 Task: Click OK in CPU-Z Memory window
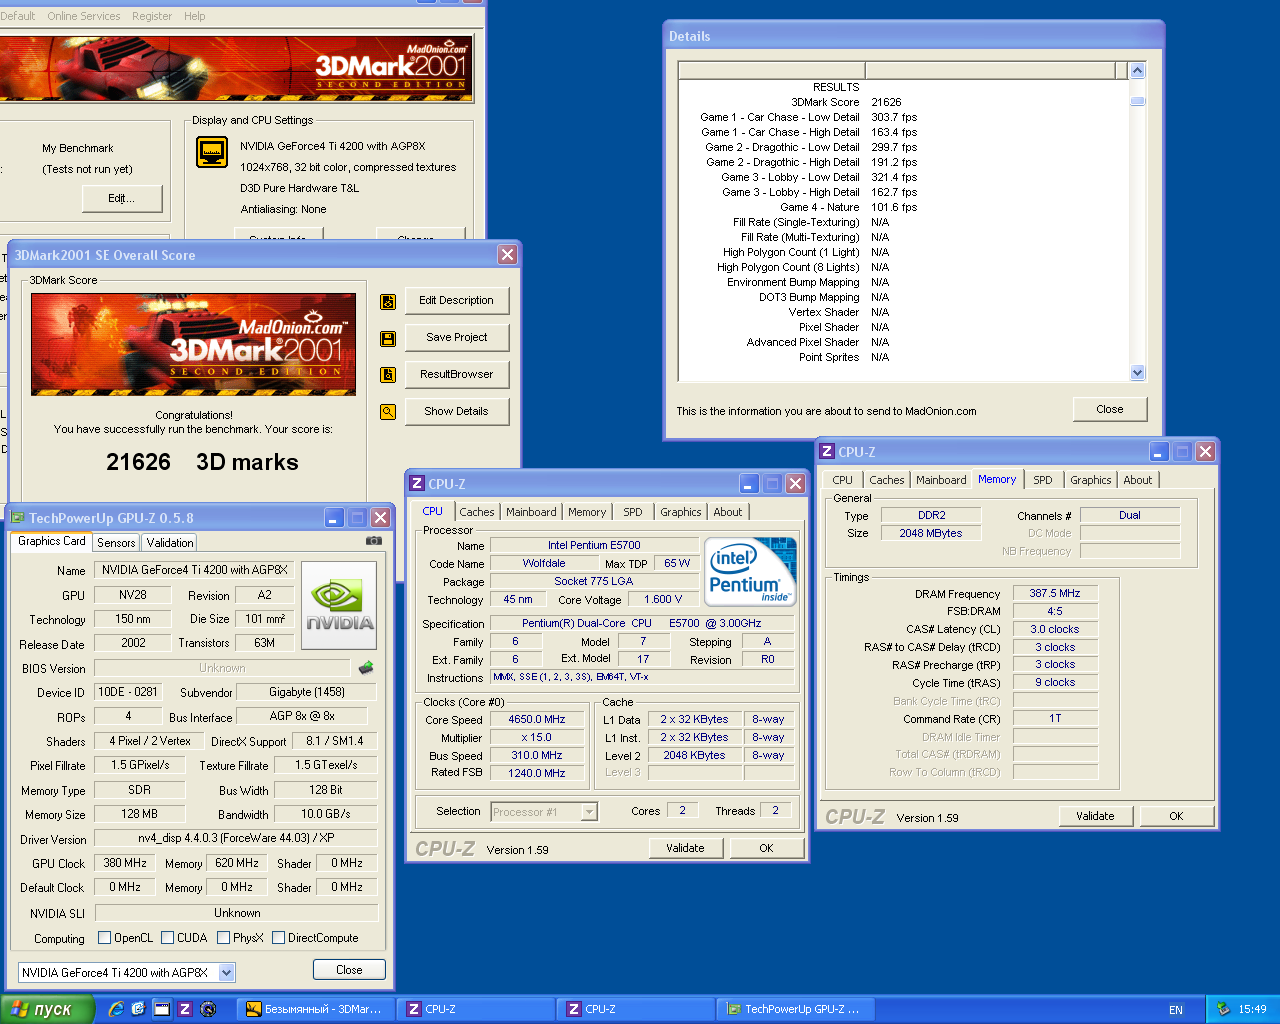1176,816
